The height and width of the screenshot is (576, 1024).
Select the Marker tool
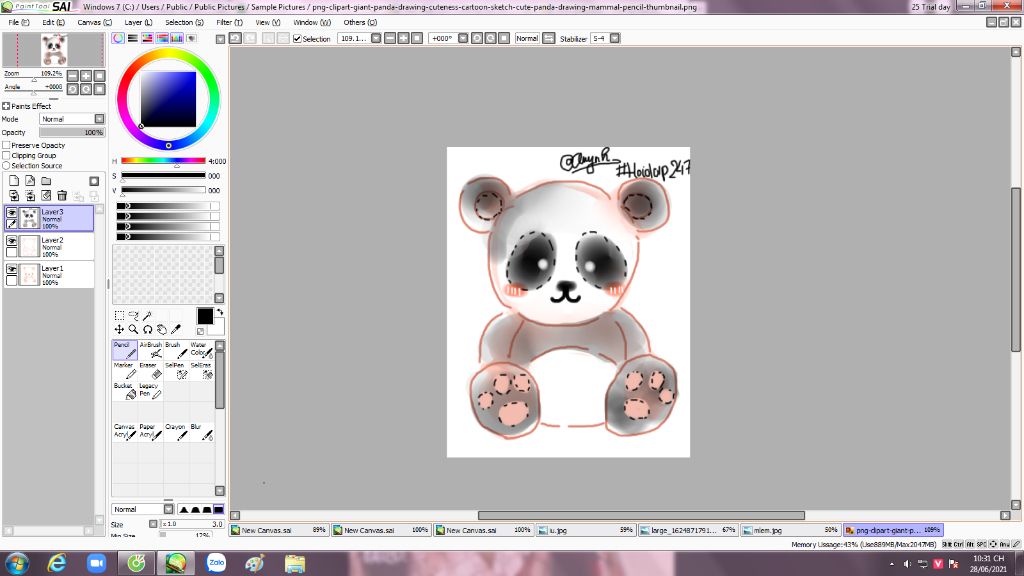coord(125,370)
